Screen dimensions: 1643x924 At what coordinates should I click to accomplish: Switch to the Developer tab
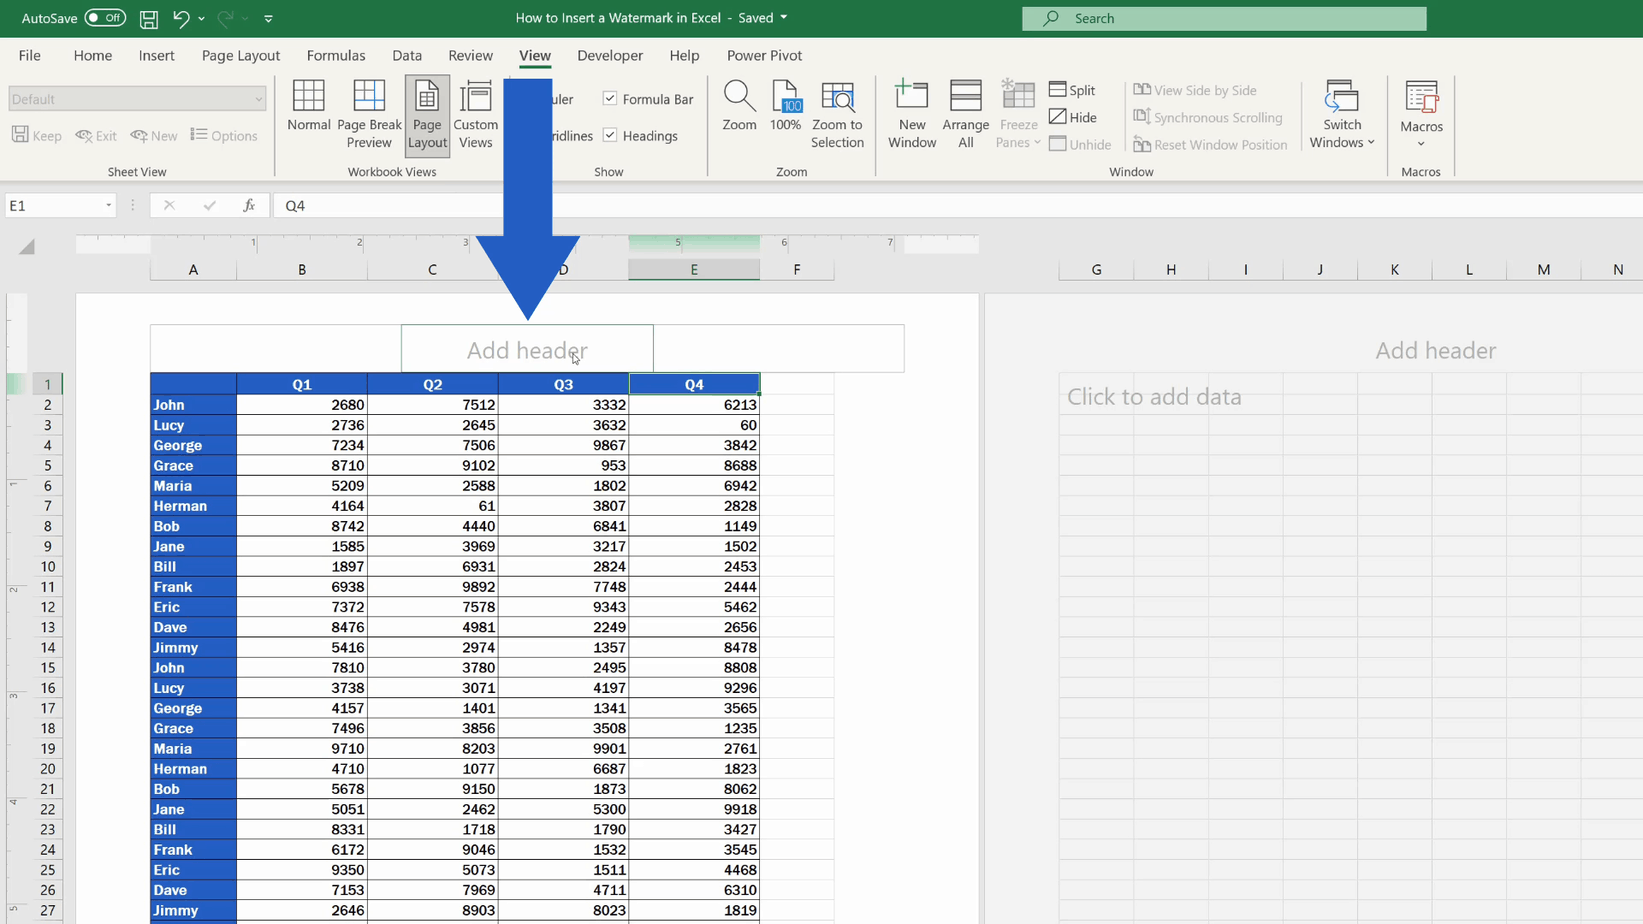click(x=610, y=56)
